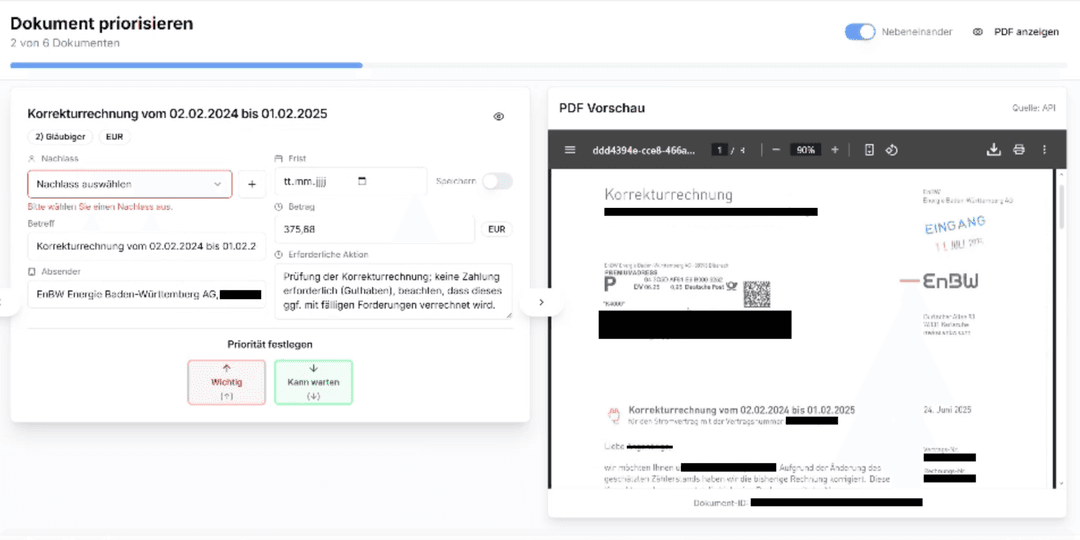Set priority to Kann warten
Viewport: 1080px width, 540px height.
pos(313,382)
